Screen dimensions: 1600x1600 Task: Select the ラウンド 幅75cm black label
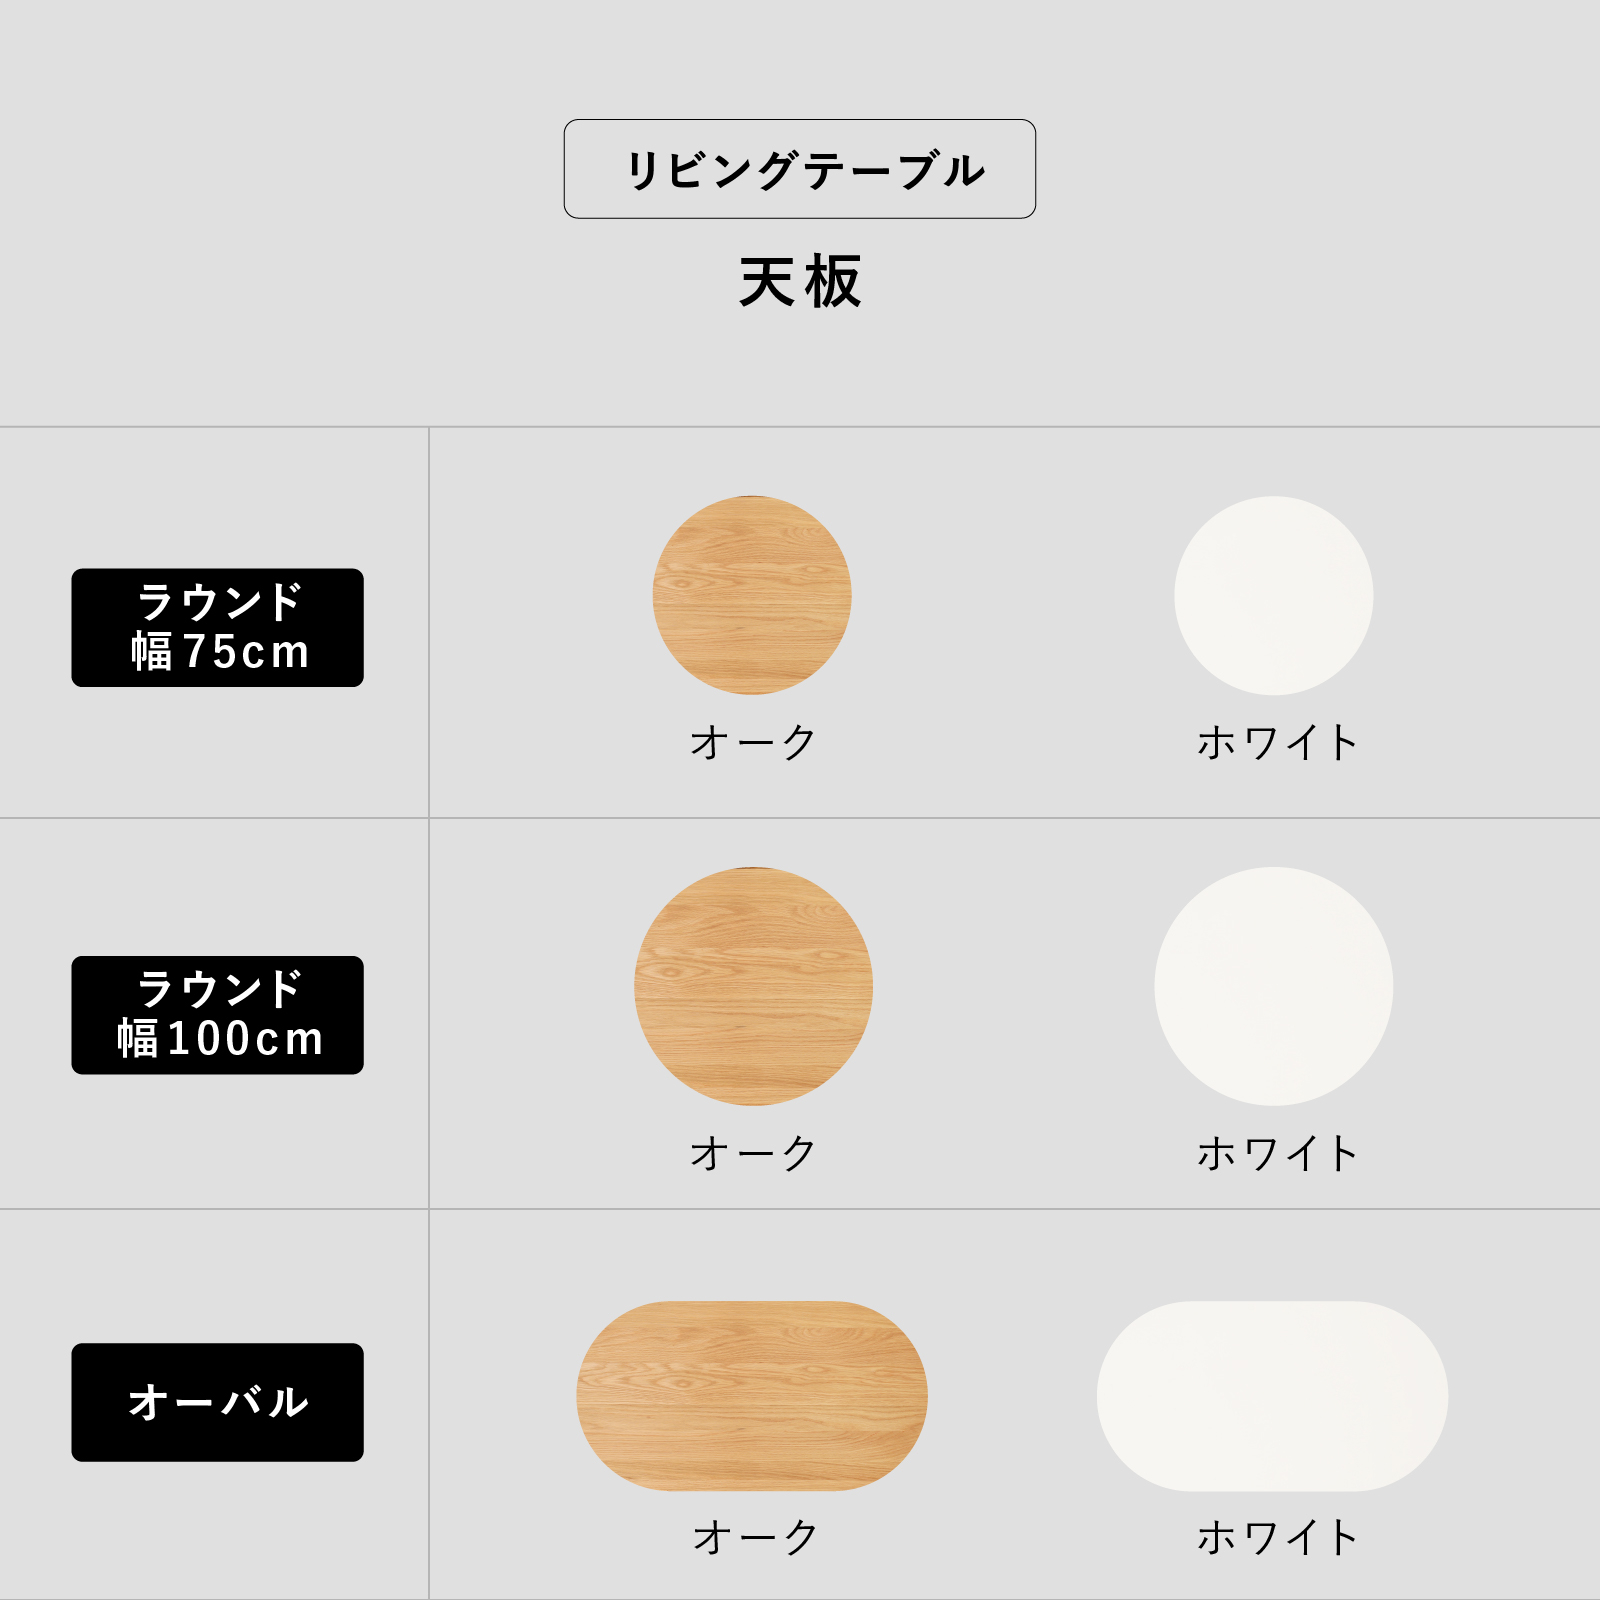point(217,627)
